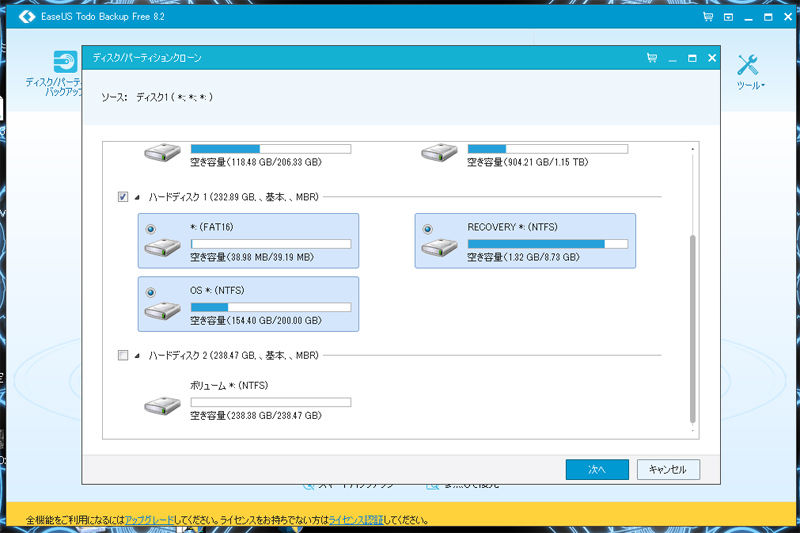Open Disk/Partition Backup icon in main window
This screenshot has width=800, height=533.
point(65,62)
